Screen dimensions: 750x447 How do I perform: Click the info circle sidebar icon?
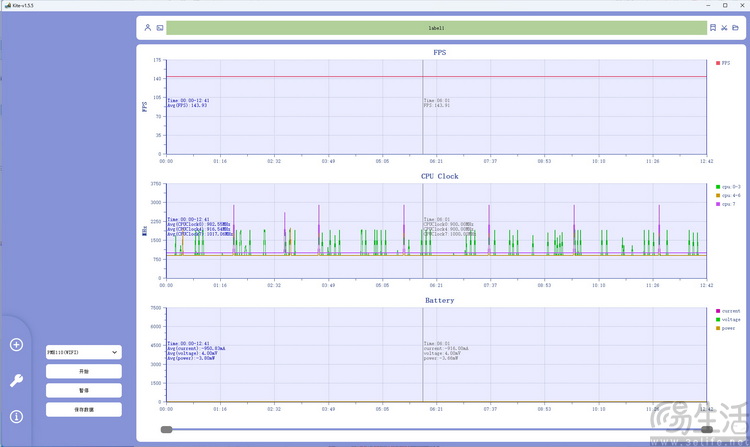point(16,416)
